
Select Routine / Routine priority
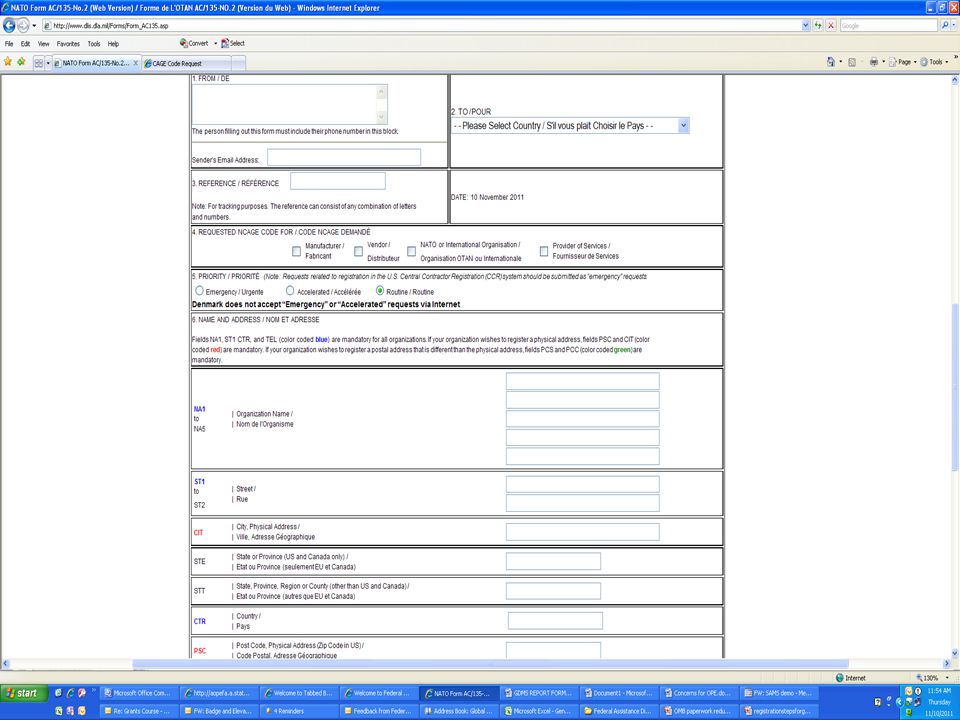coord(380,291)
